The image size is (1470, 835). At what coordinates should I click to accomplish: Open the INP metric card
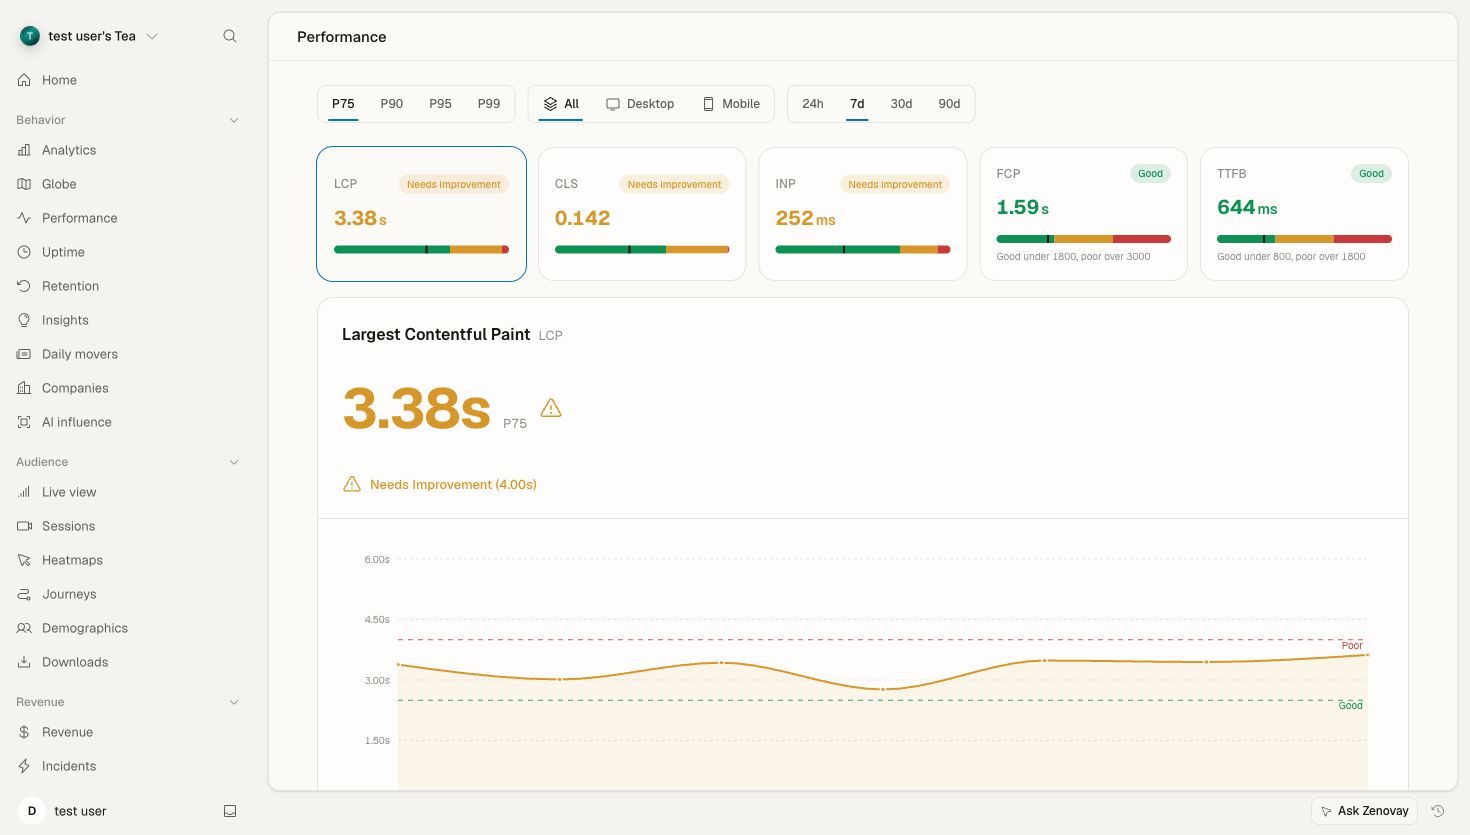[863, 214]
